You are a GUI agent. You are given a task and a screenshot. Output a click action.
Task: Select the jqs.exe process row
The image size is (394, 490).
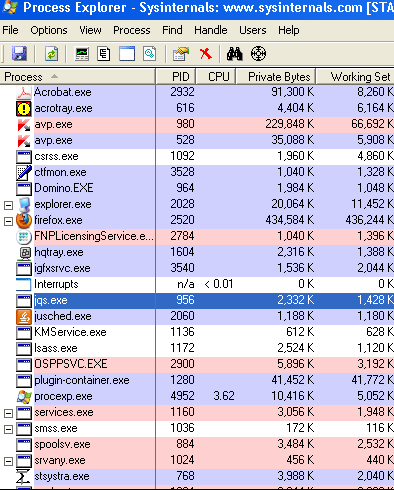[x=197, y=300]
